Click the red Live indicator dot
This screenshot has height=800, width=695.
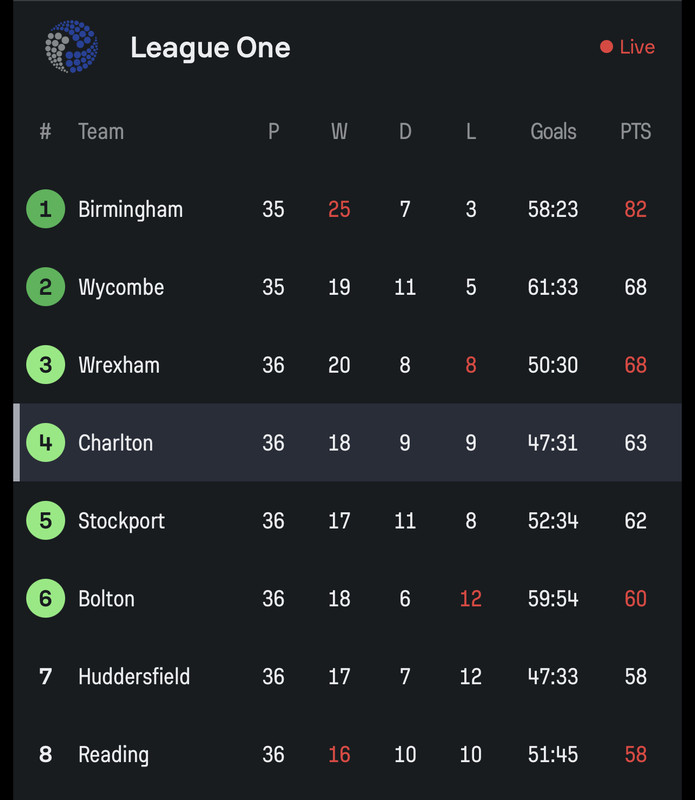(x=606, y=47)
